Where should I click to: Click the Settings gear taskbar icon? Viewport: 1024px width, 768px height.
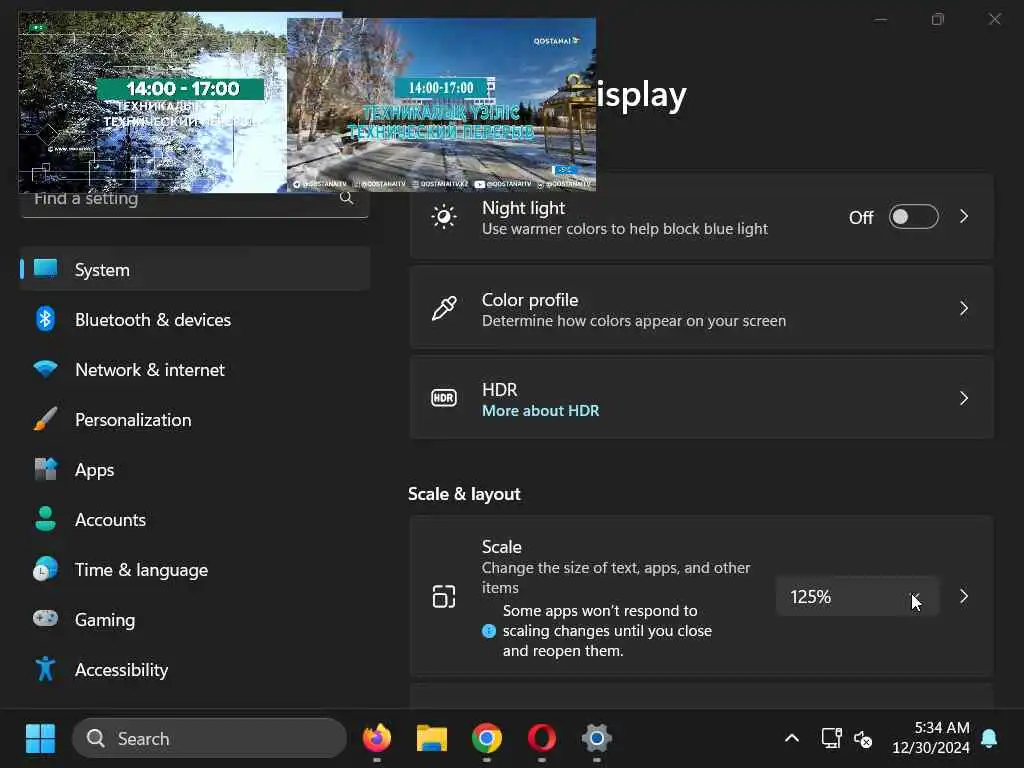[597, 738]
